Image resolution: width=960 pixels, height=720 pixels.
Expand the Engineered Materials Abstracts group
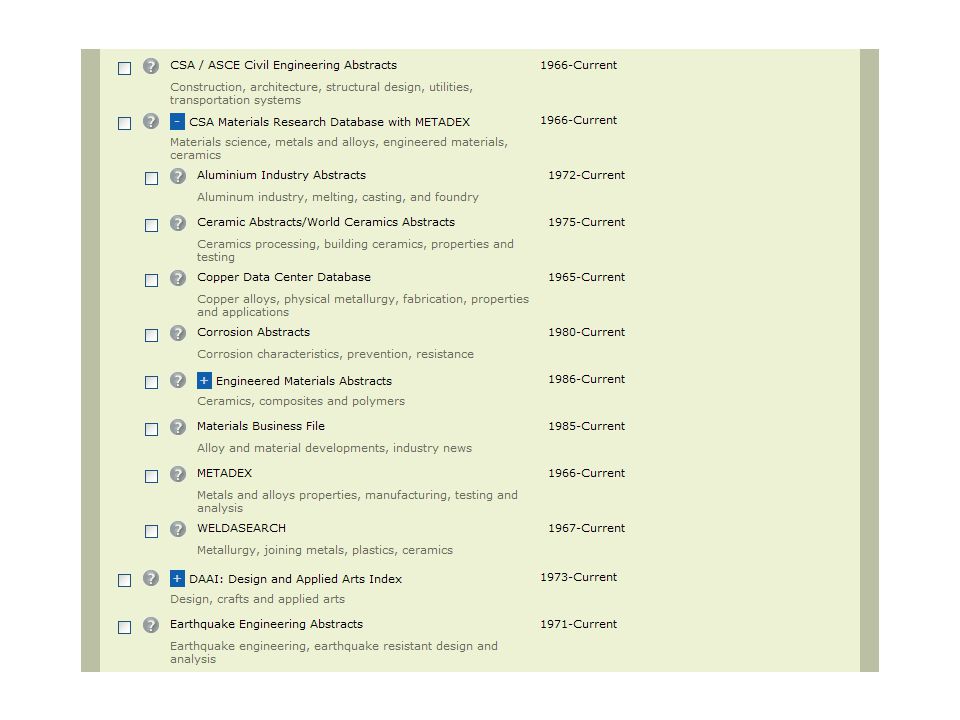pos(204,380)
